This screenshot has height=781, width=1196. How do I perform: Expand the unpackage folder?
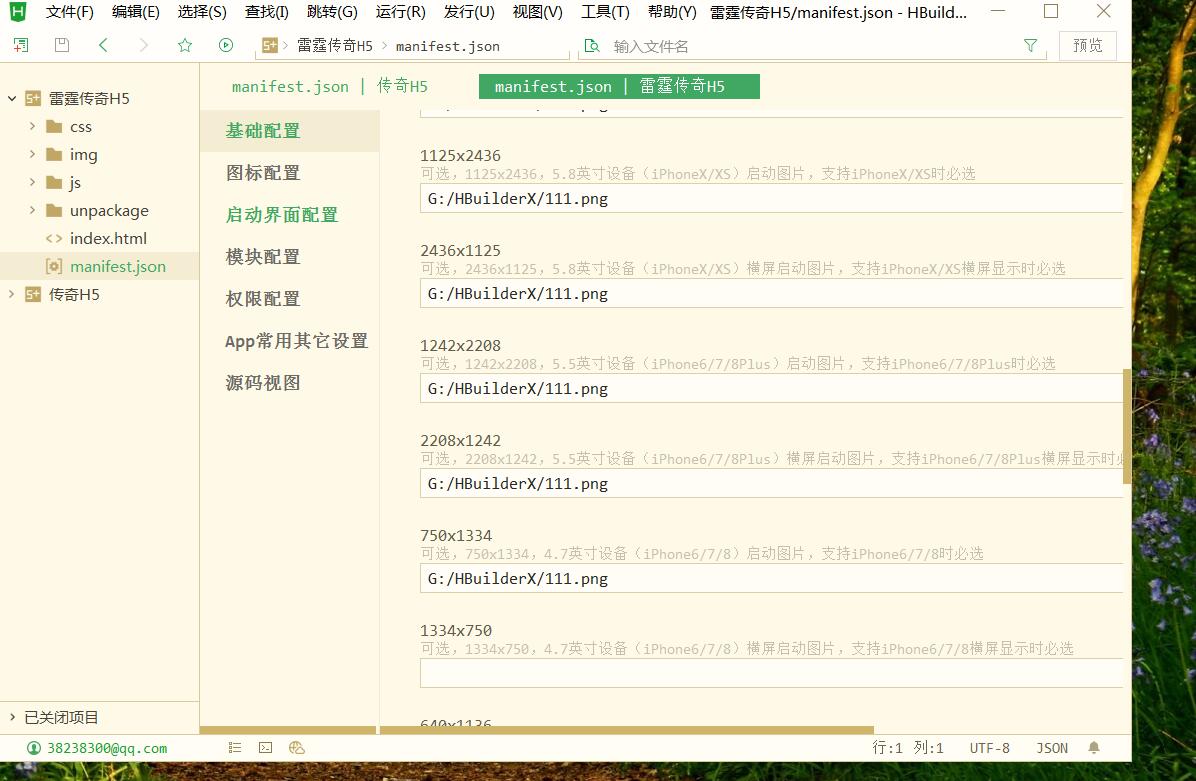(x=33, y=210)
